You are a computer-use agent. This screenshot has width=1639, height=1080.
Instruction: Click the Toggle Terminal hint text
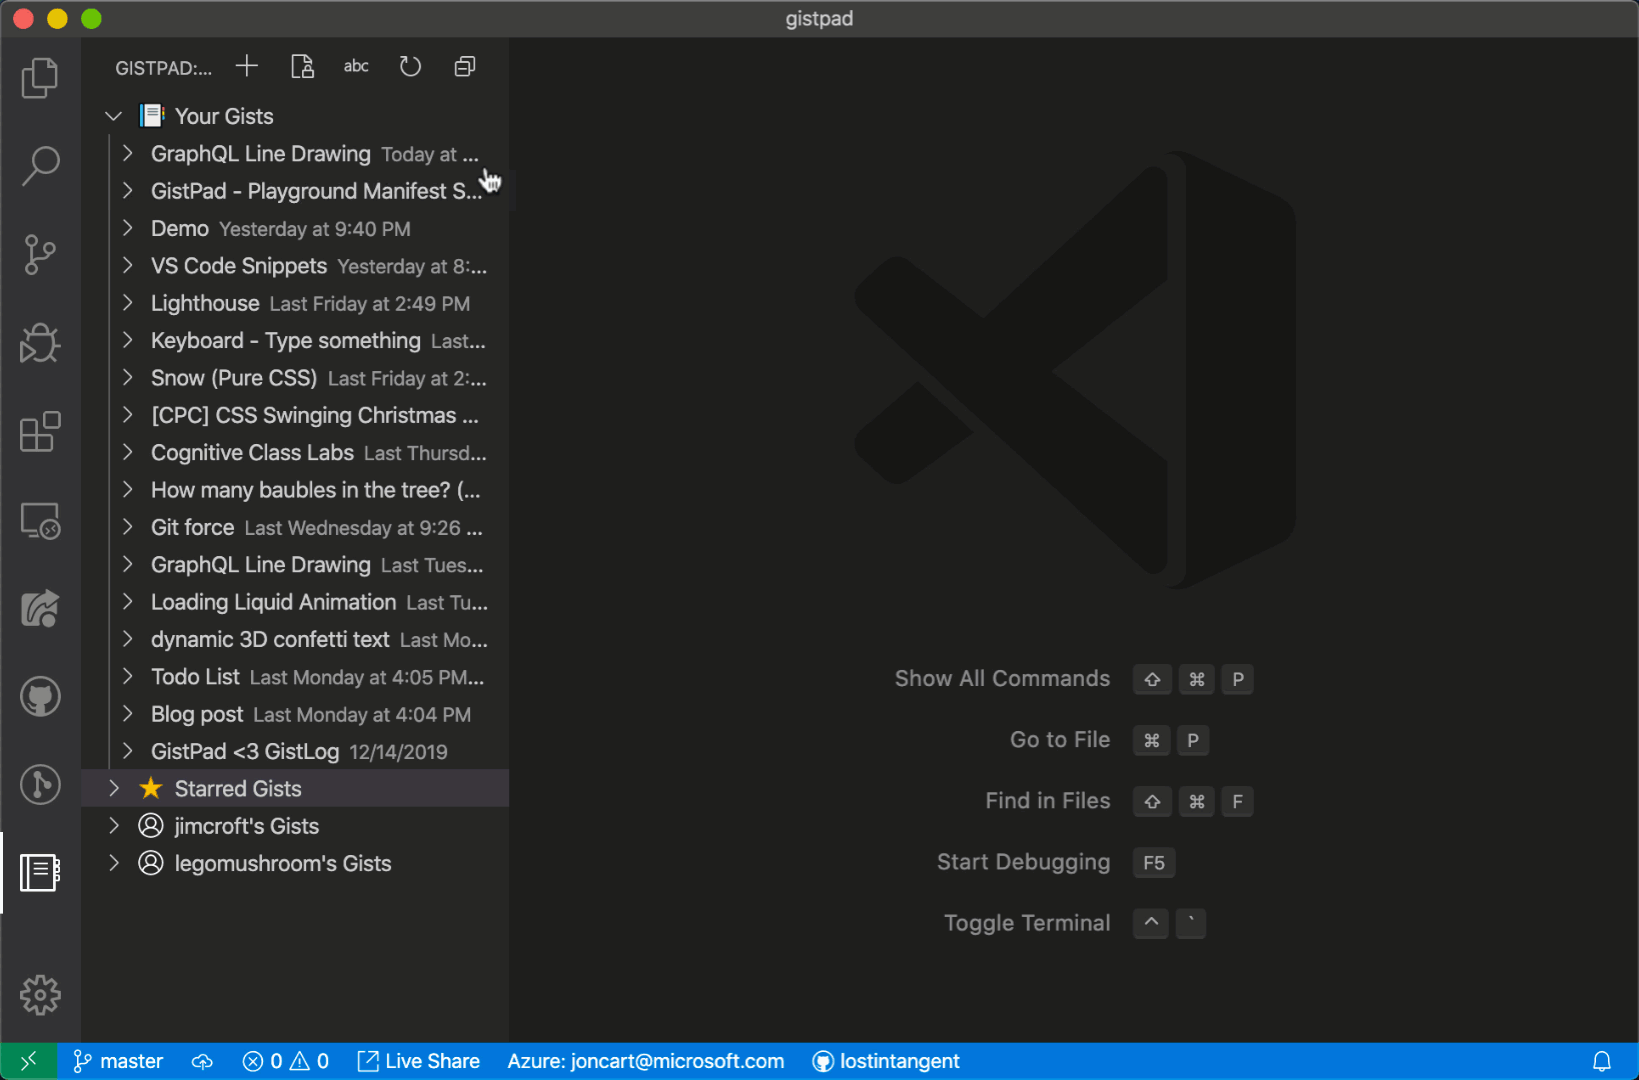click(1027, 923)
